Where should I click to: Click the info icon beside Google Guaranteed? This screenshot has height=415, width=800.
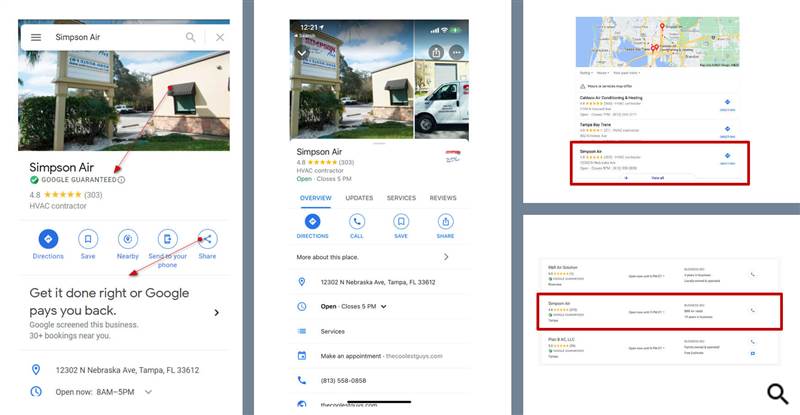coord(121,180)
